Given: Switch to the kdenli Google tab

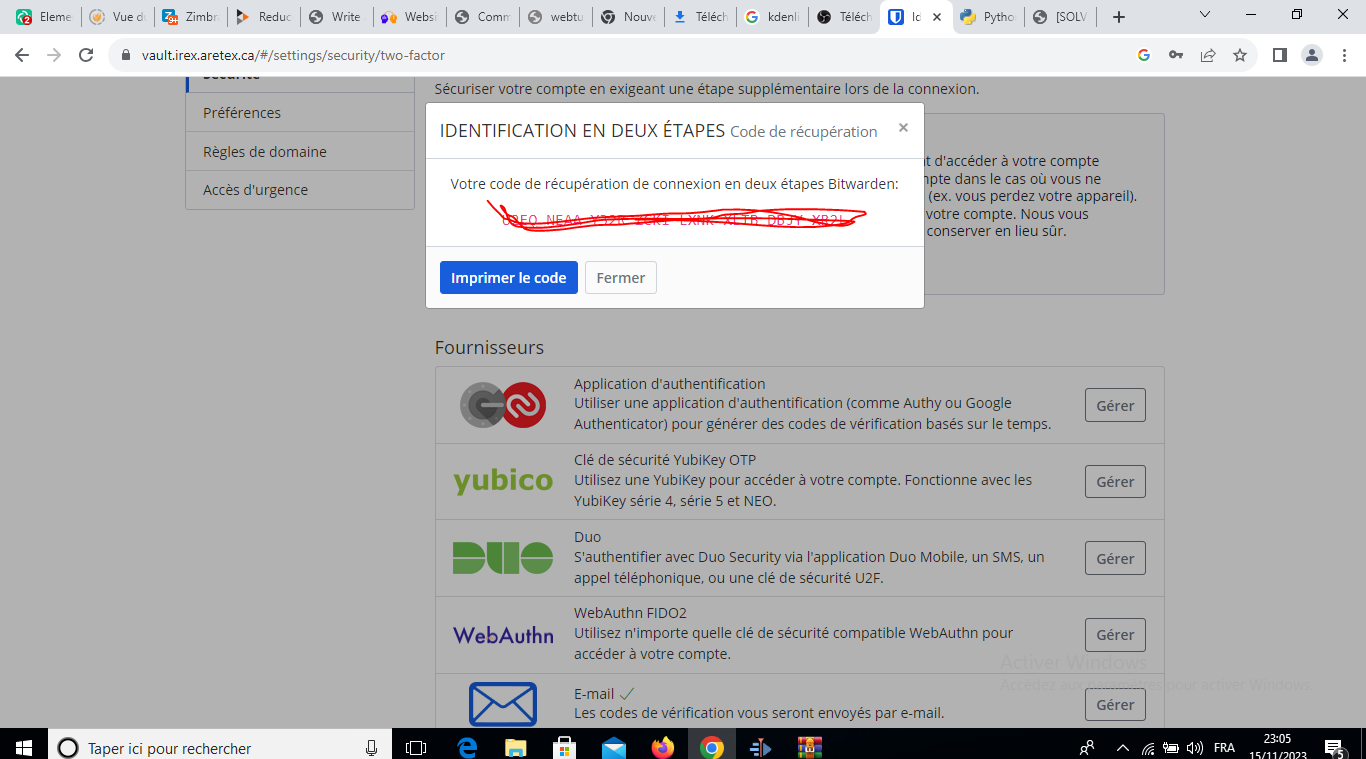Looking at the screenshot, I should [774, 17].
